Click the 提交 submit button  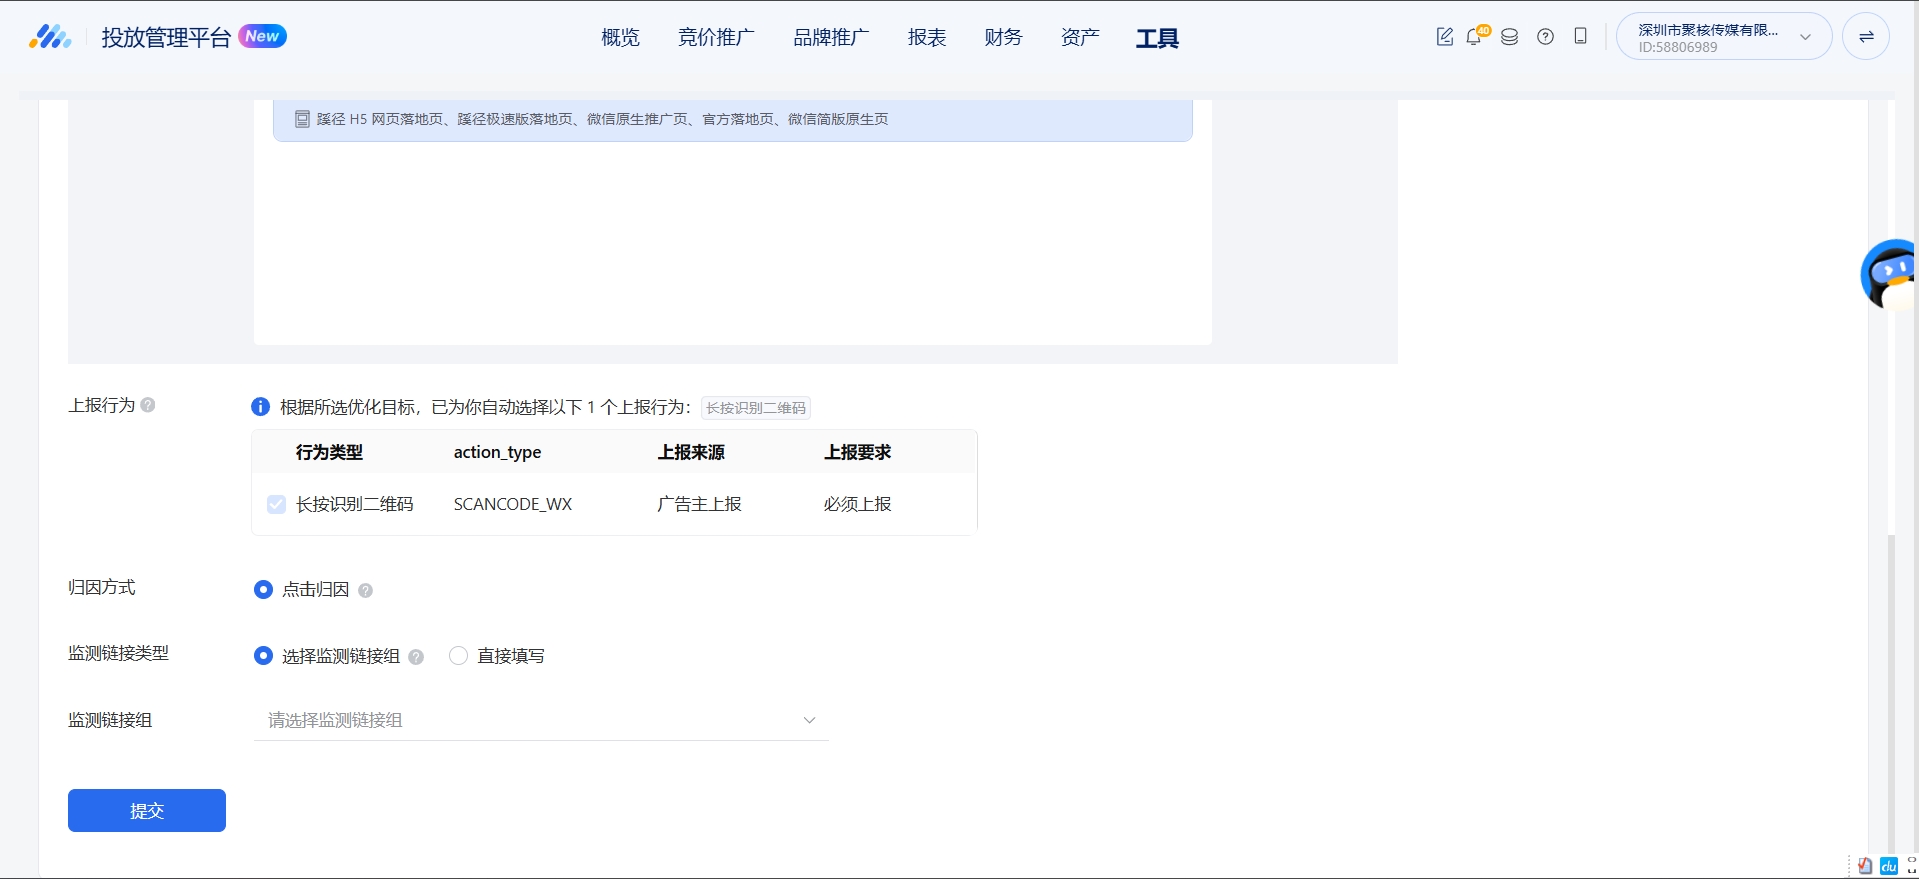pos(147,811)
